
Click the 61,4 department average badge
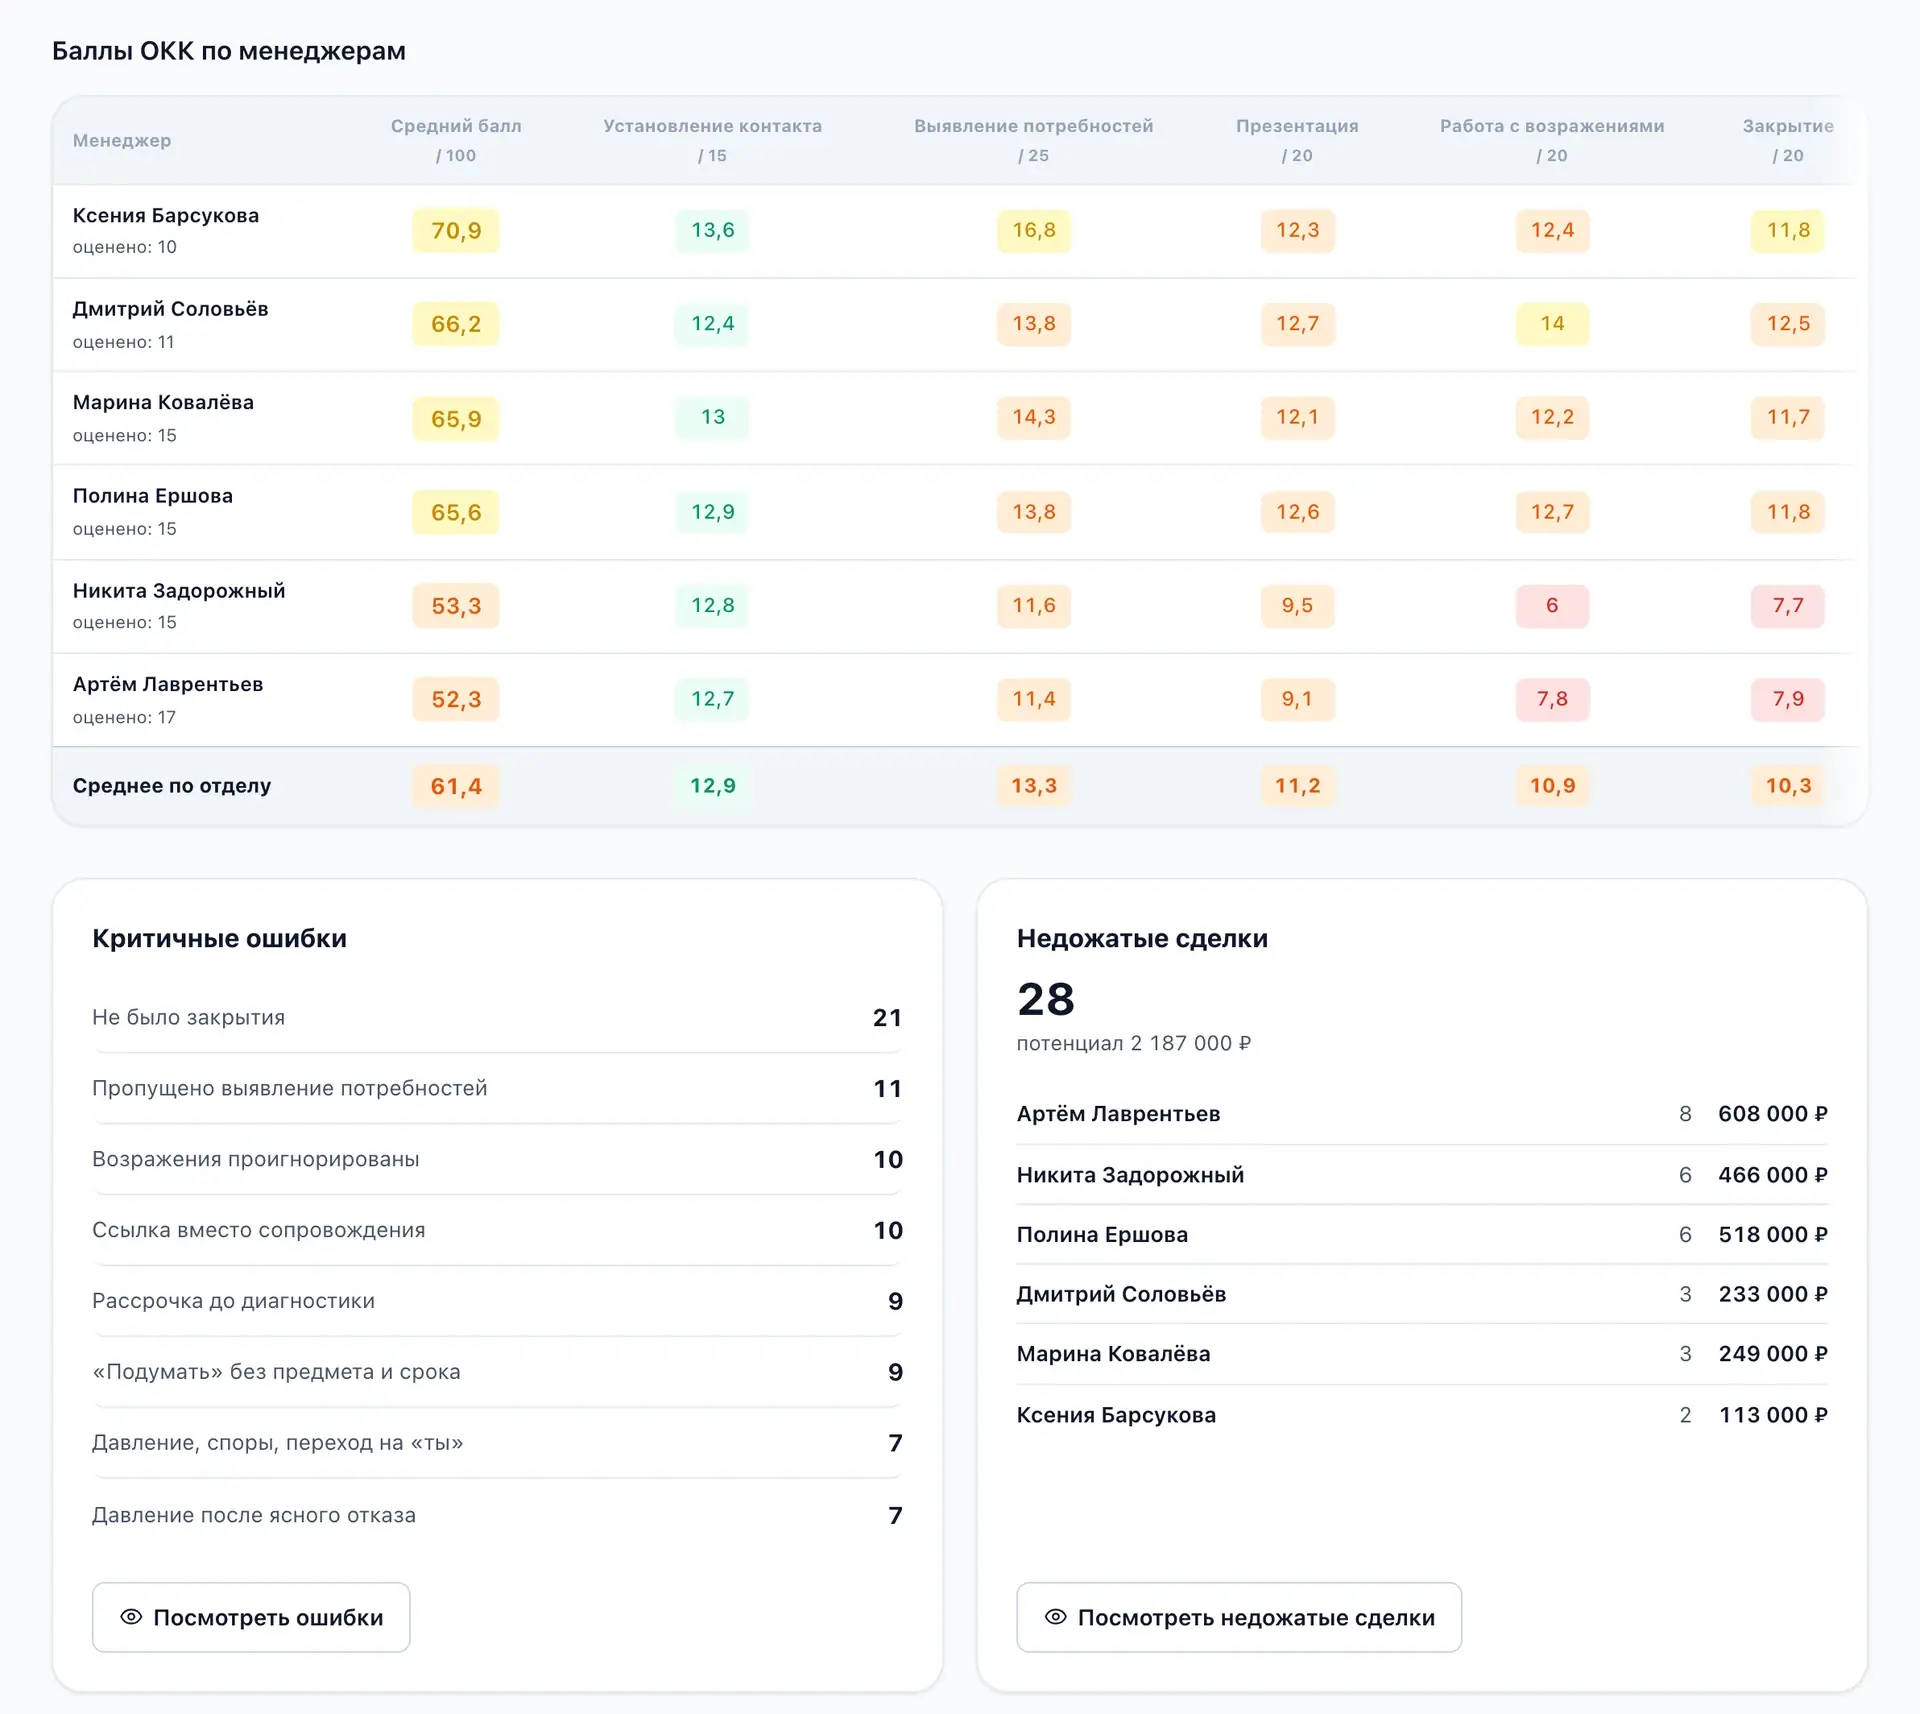[456, 786]
